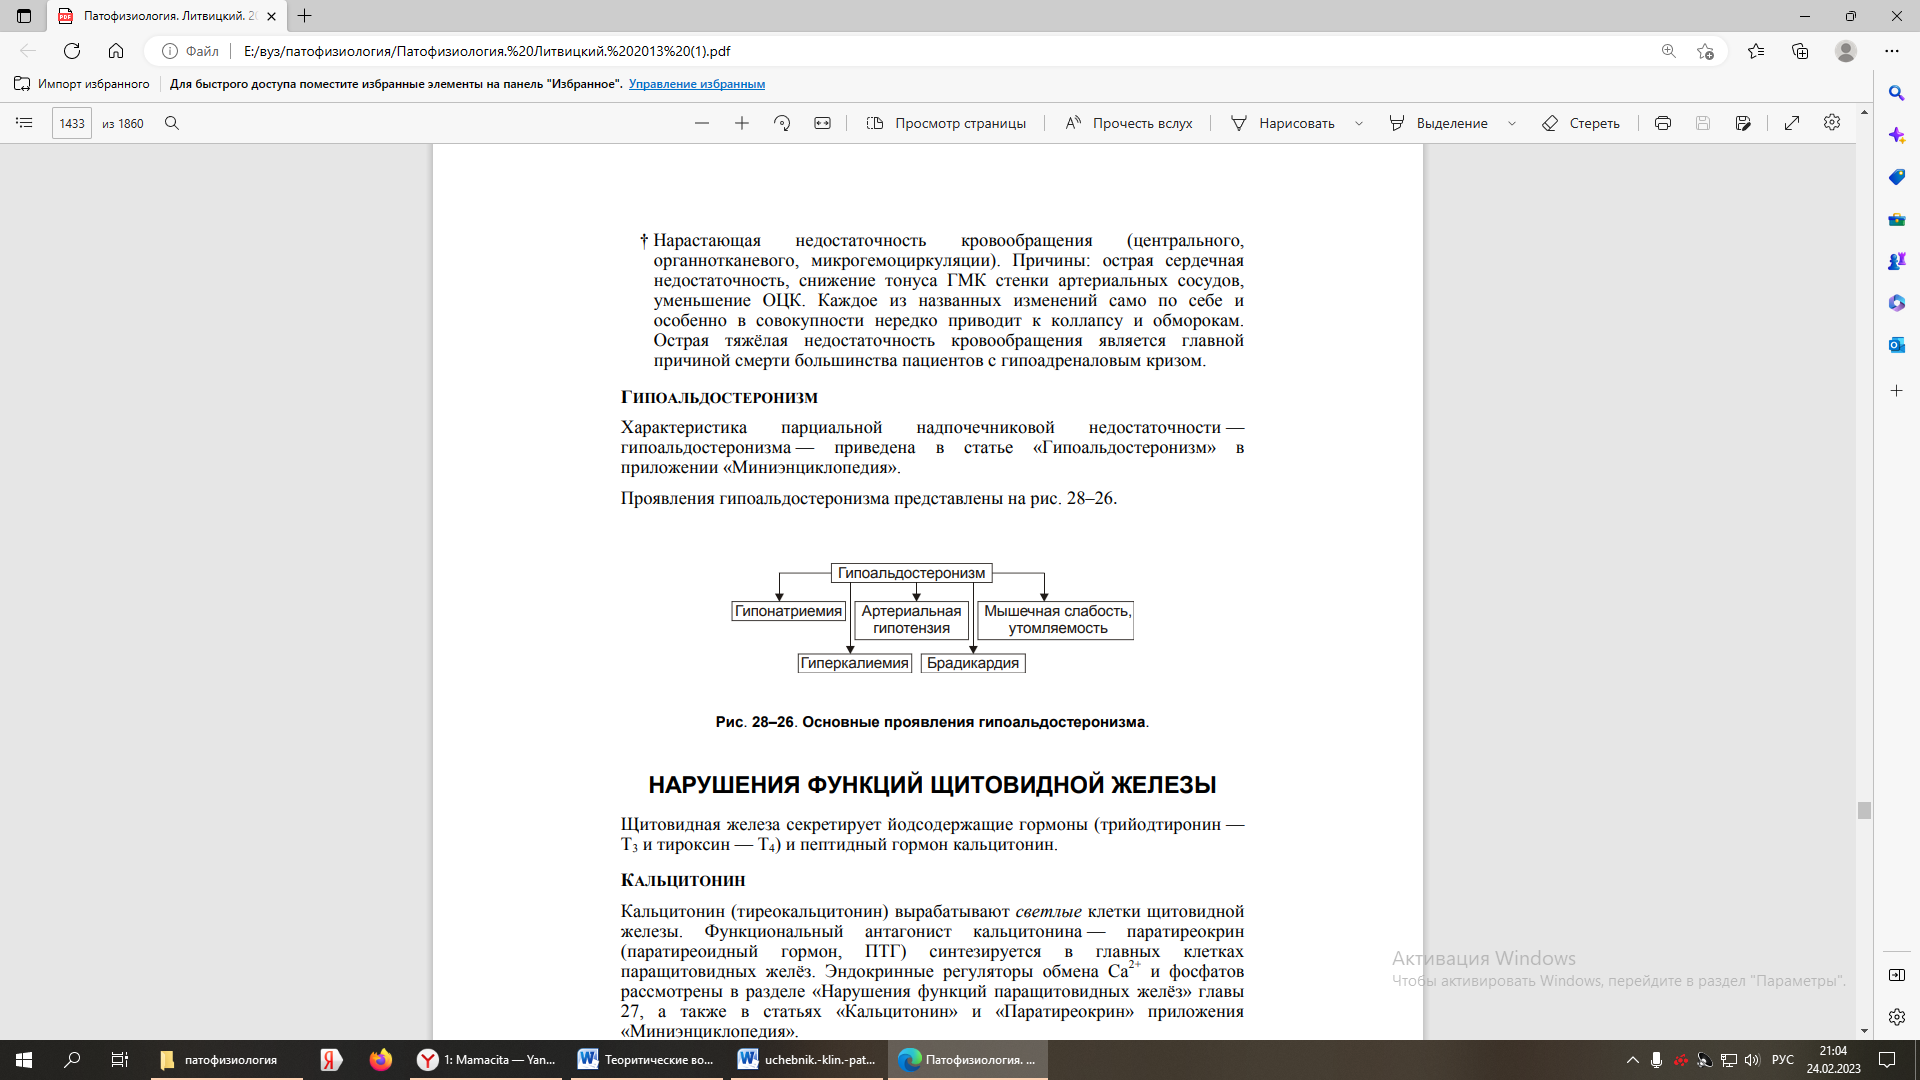Refresh the page

click(72, 51)
